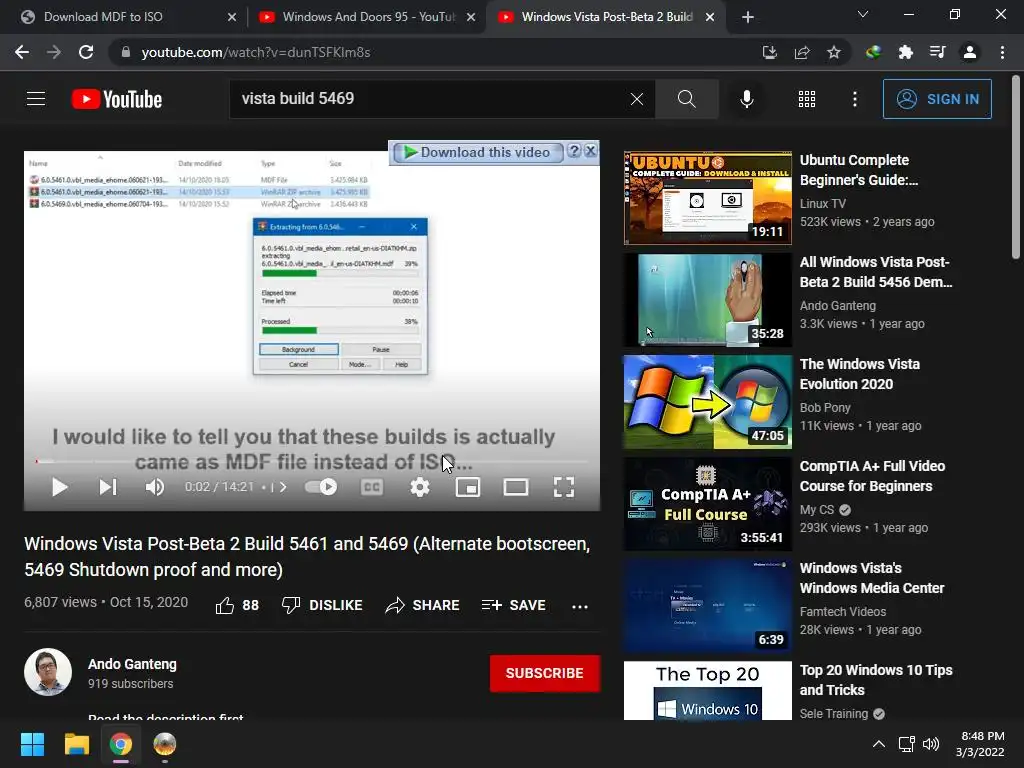Go back to the previous page

(x=22, y=52)
